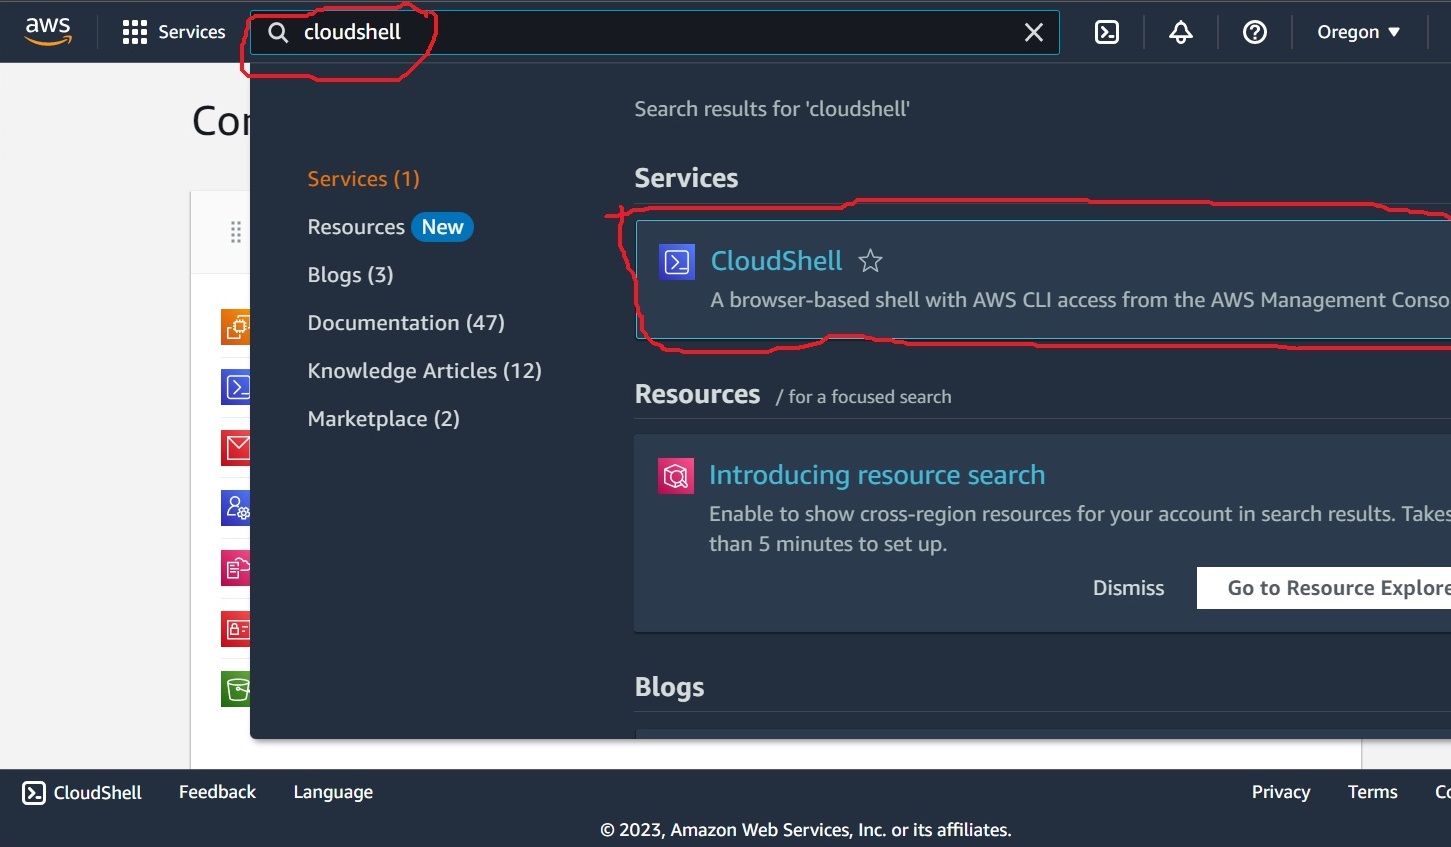The height and width of the screenshot is (847, 1451).
Task: Open the Privacy footer link
Action: coord(1281,792)
